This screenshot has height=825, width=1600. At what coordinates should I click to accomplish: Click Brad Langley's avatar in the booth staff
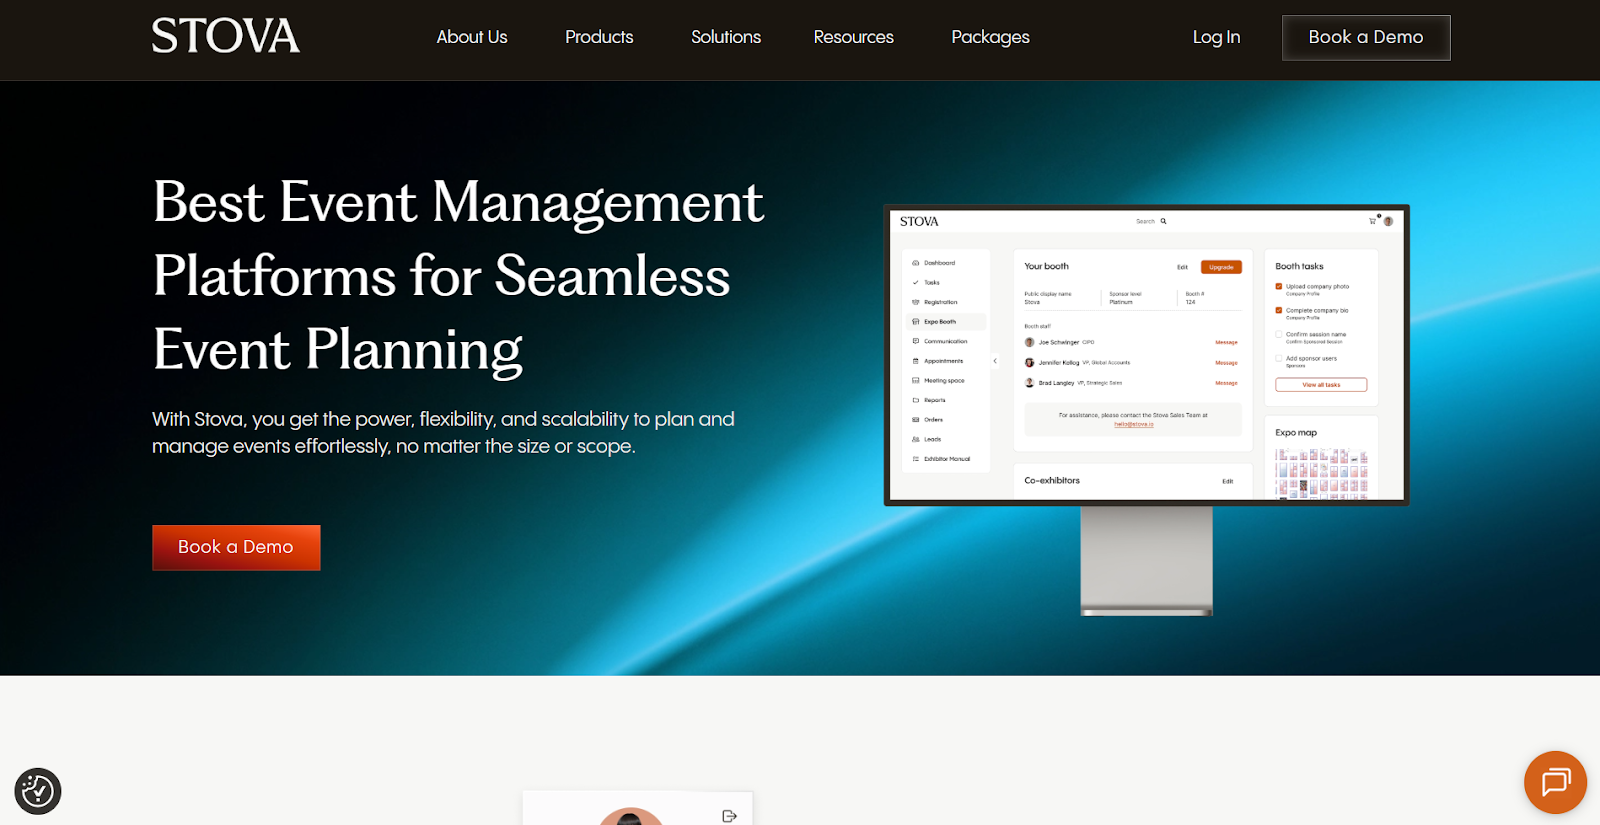pos(1029,382)
